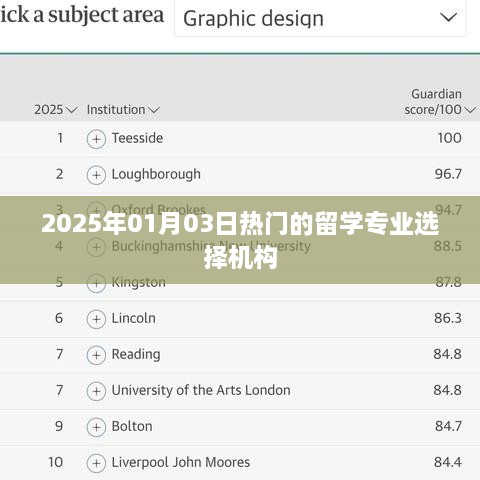Select the Lincoln institution name
Screen dimensions: 480x480
(133, 318)
